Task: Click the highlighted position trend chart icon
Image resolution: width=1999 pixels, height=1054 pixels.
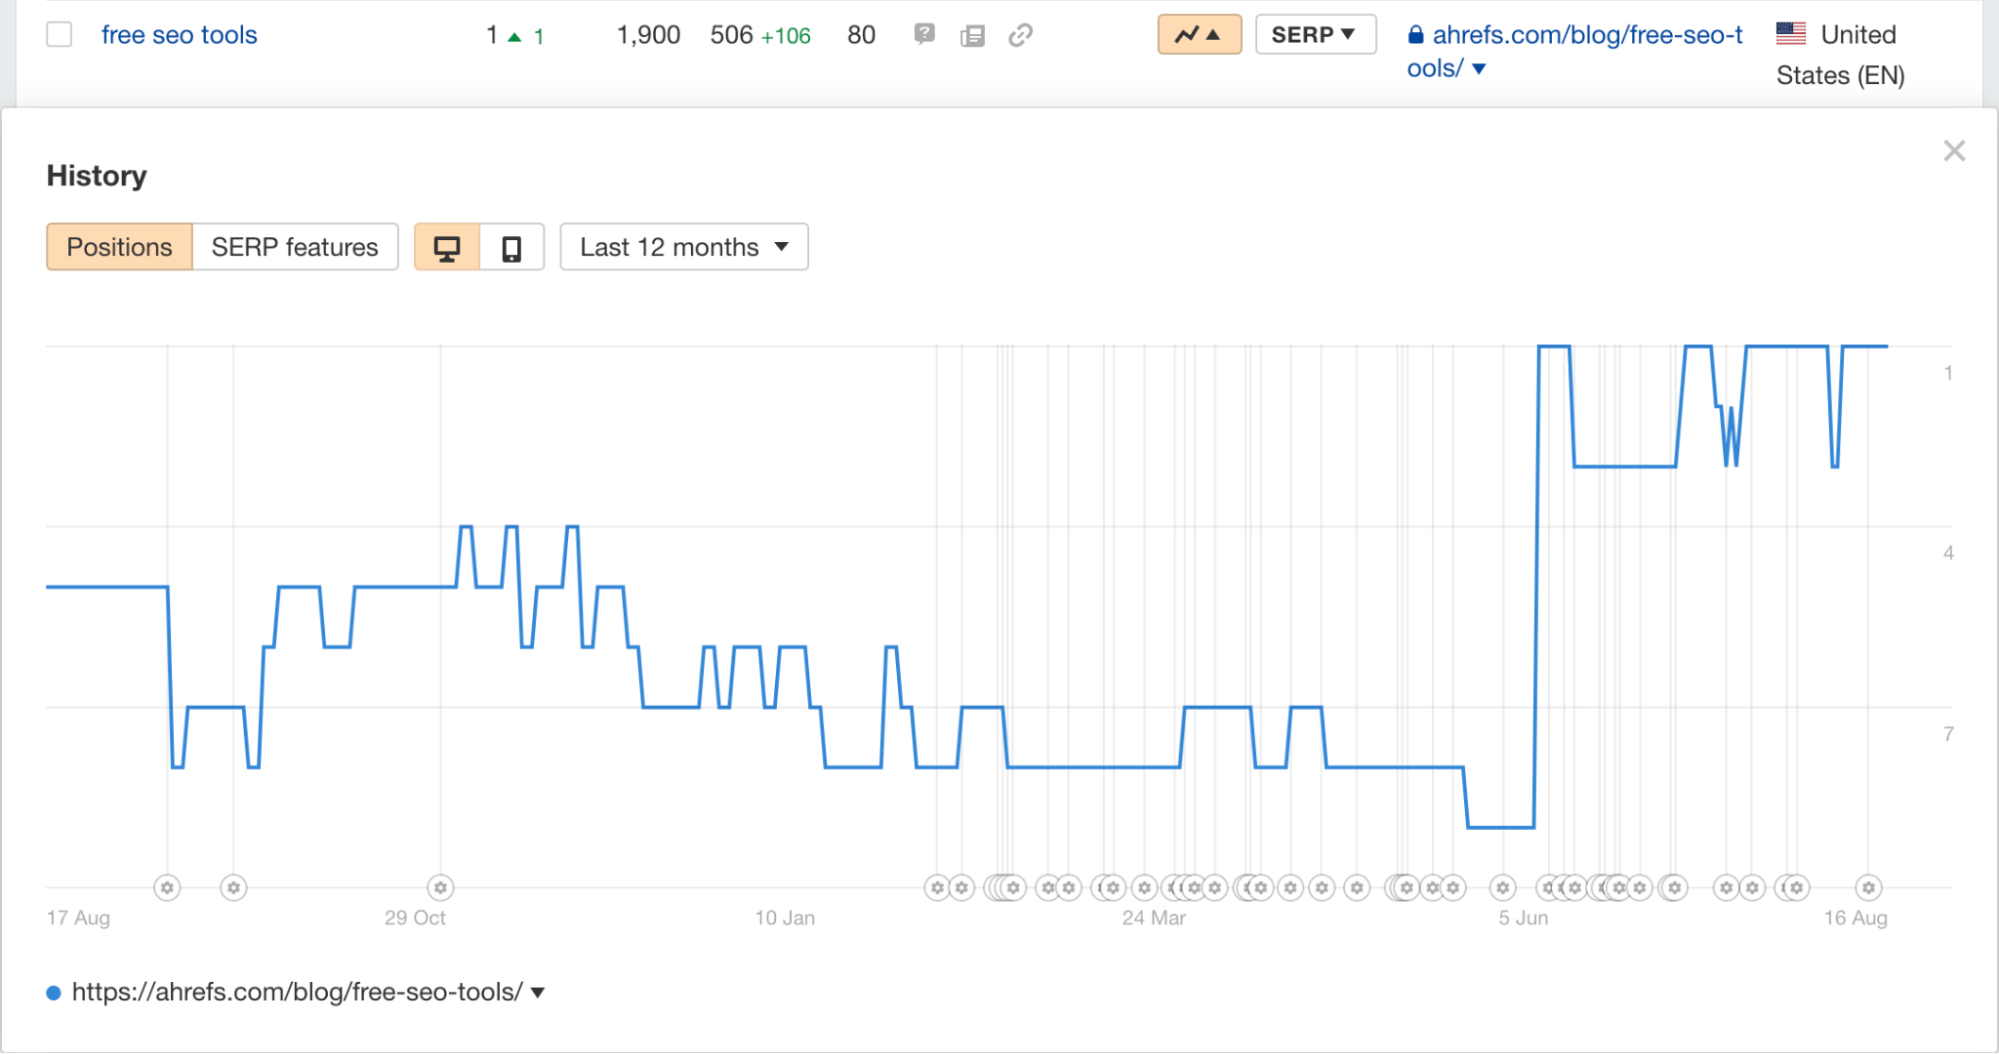Action: (x=1199, y=34)
